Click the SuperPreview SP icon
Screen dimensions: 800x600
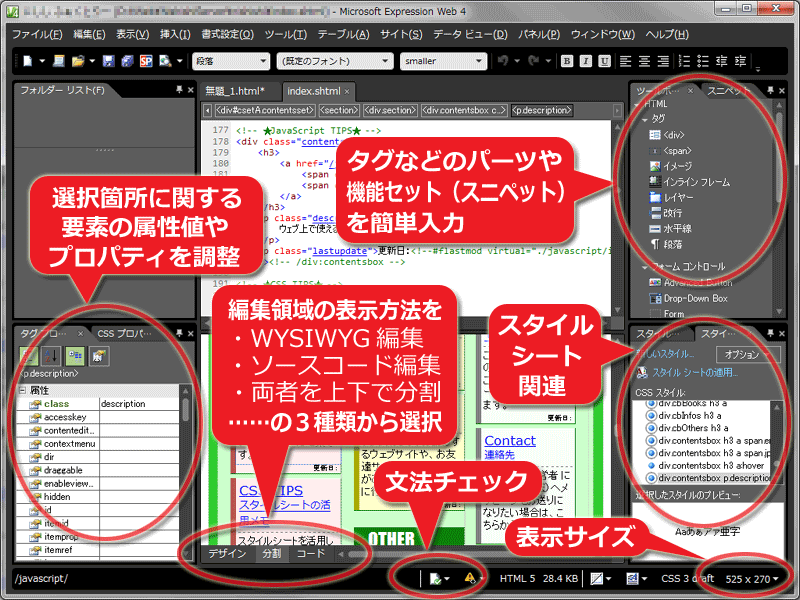[x=146, y=61]
